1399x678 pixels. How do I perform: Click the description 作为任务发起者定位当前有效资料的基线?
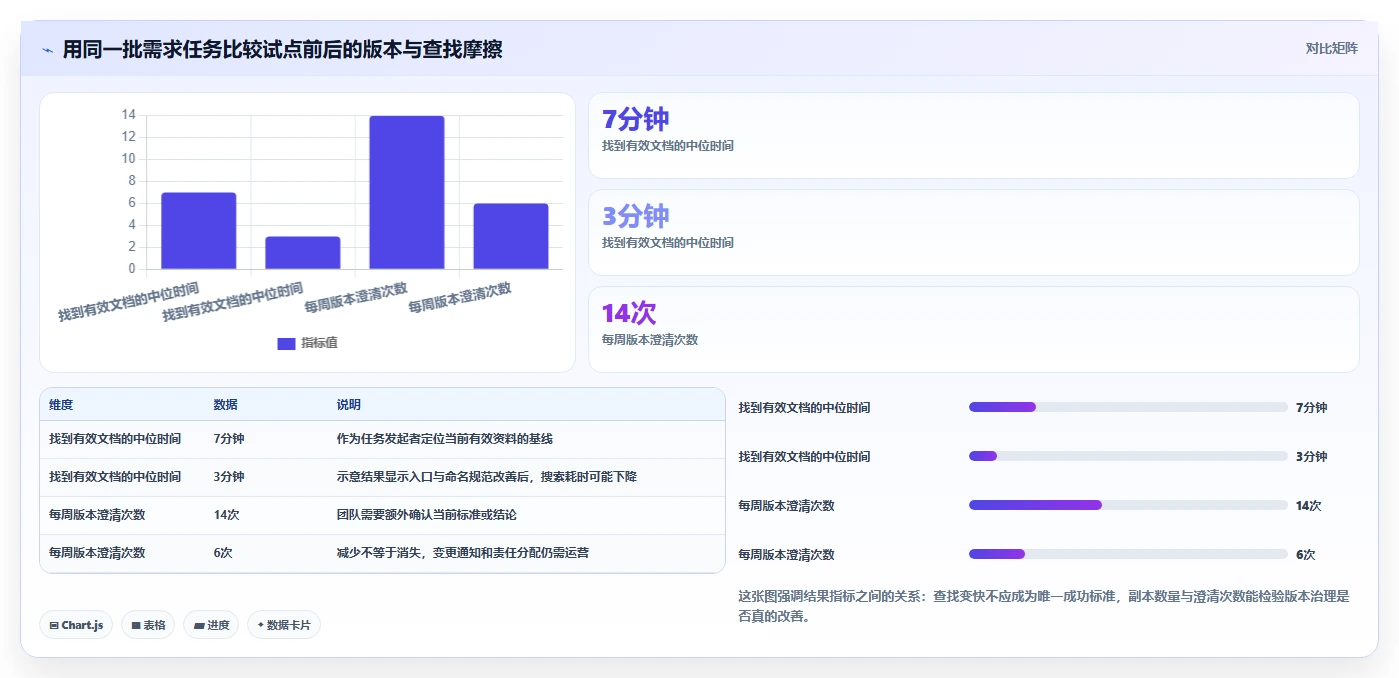(x=445, y=439)
